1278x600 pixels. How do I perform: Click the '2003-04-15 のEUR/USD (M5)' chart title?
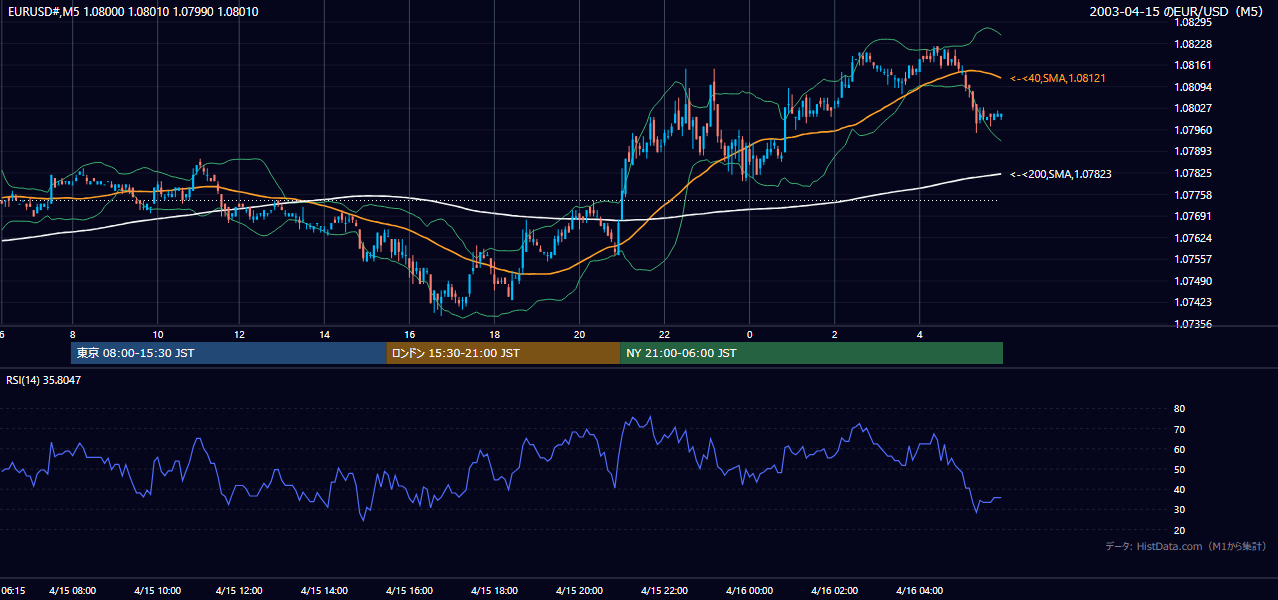tap(1178, 12)
